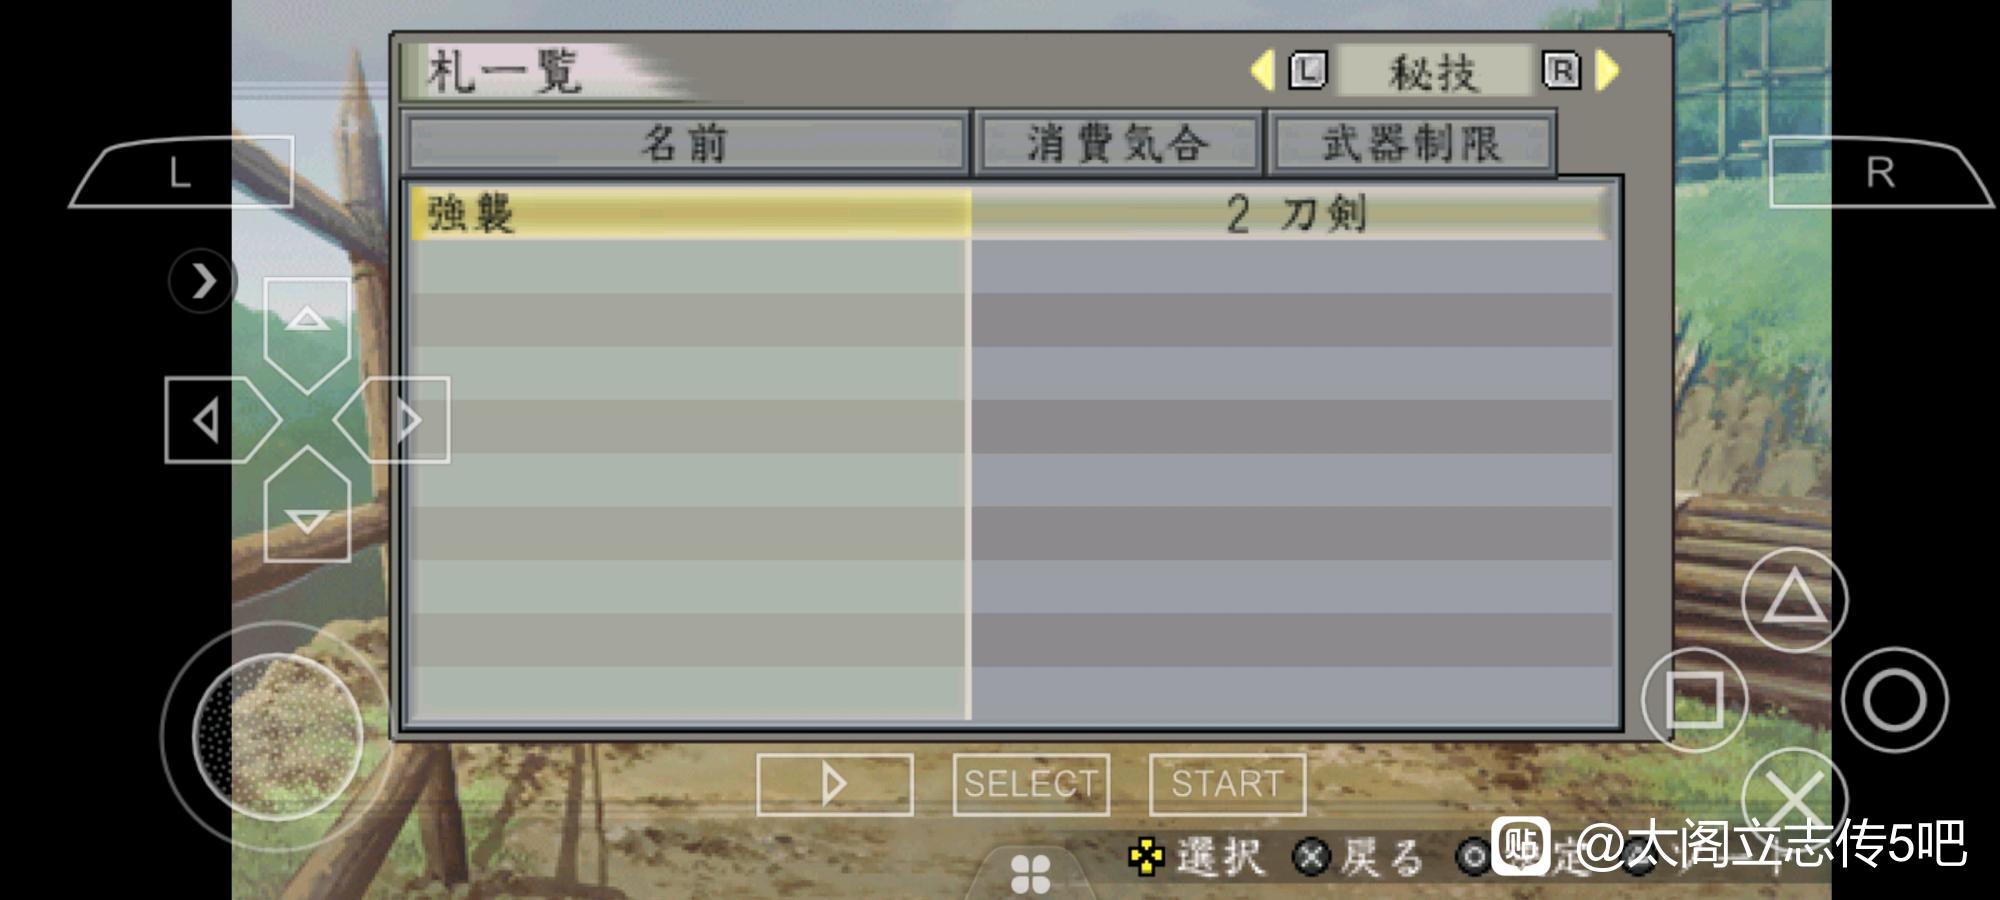Image resolution: width=2000 pixels, height=900 pixels.
Task: Tap the fast-forward play button
Action: pyautogui.click(x=834, y=784)
